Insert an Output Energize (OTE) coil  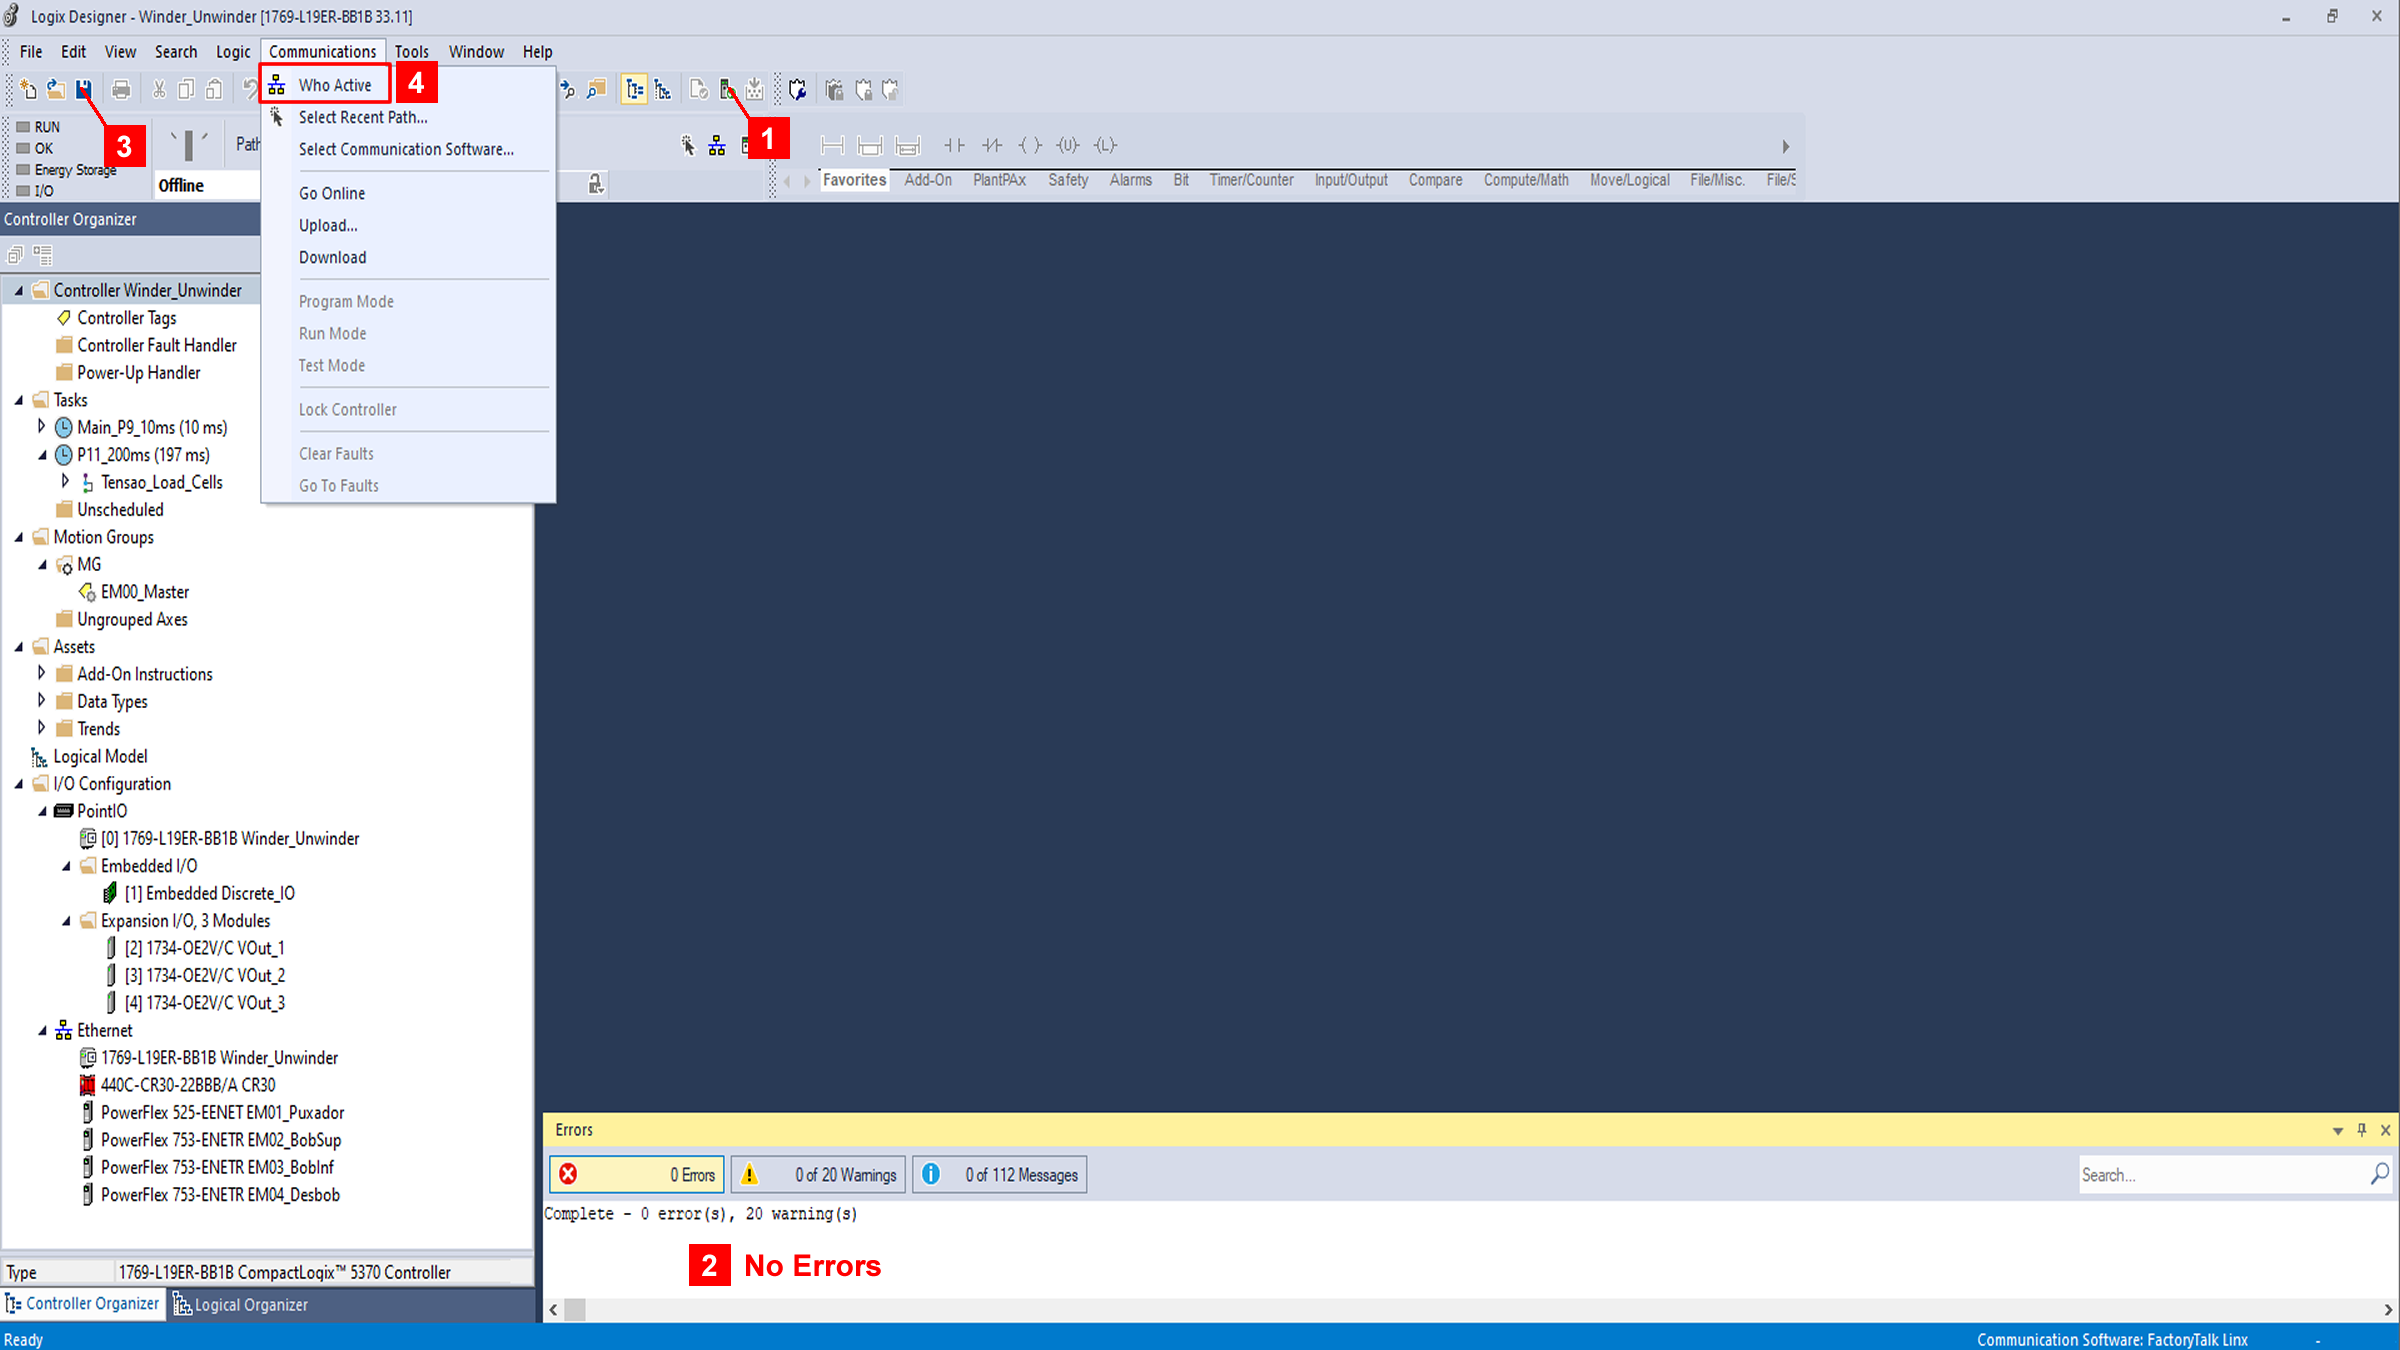[1030, 146]
